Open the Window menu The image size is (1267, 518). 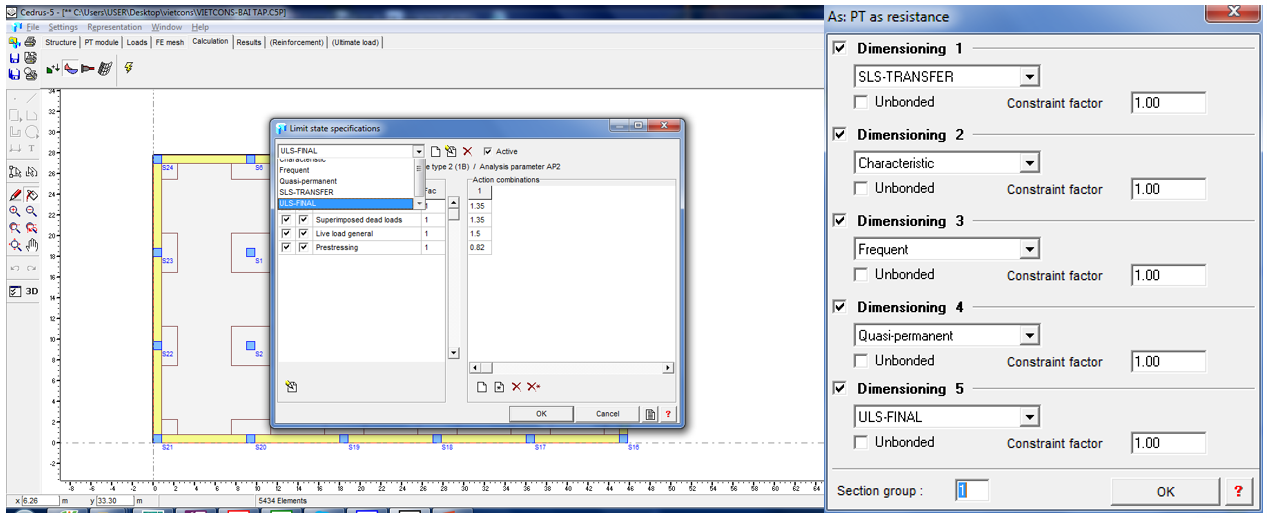(167, 27)
